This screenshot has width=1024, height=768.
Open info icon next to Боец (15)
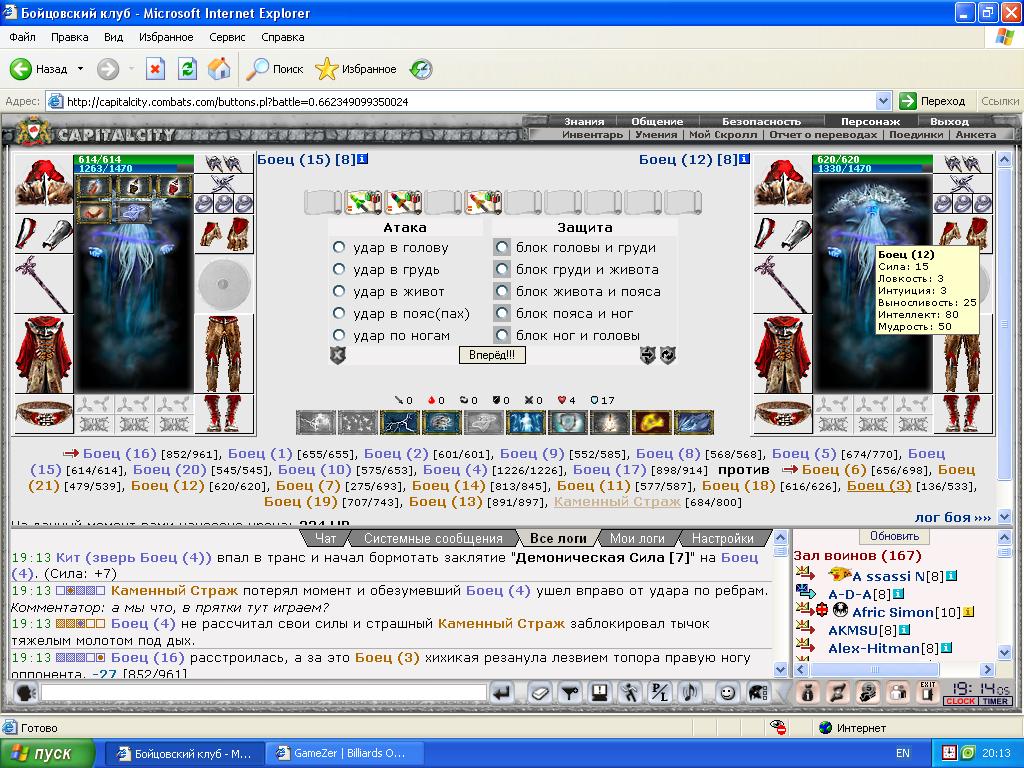362,159
